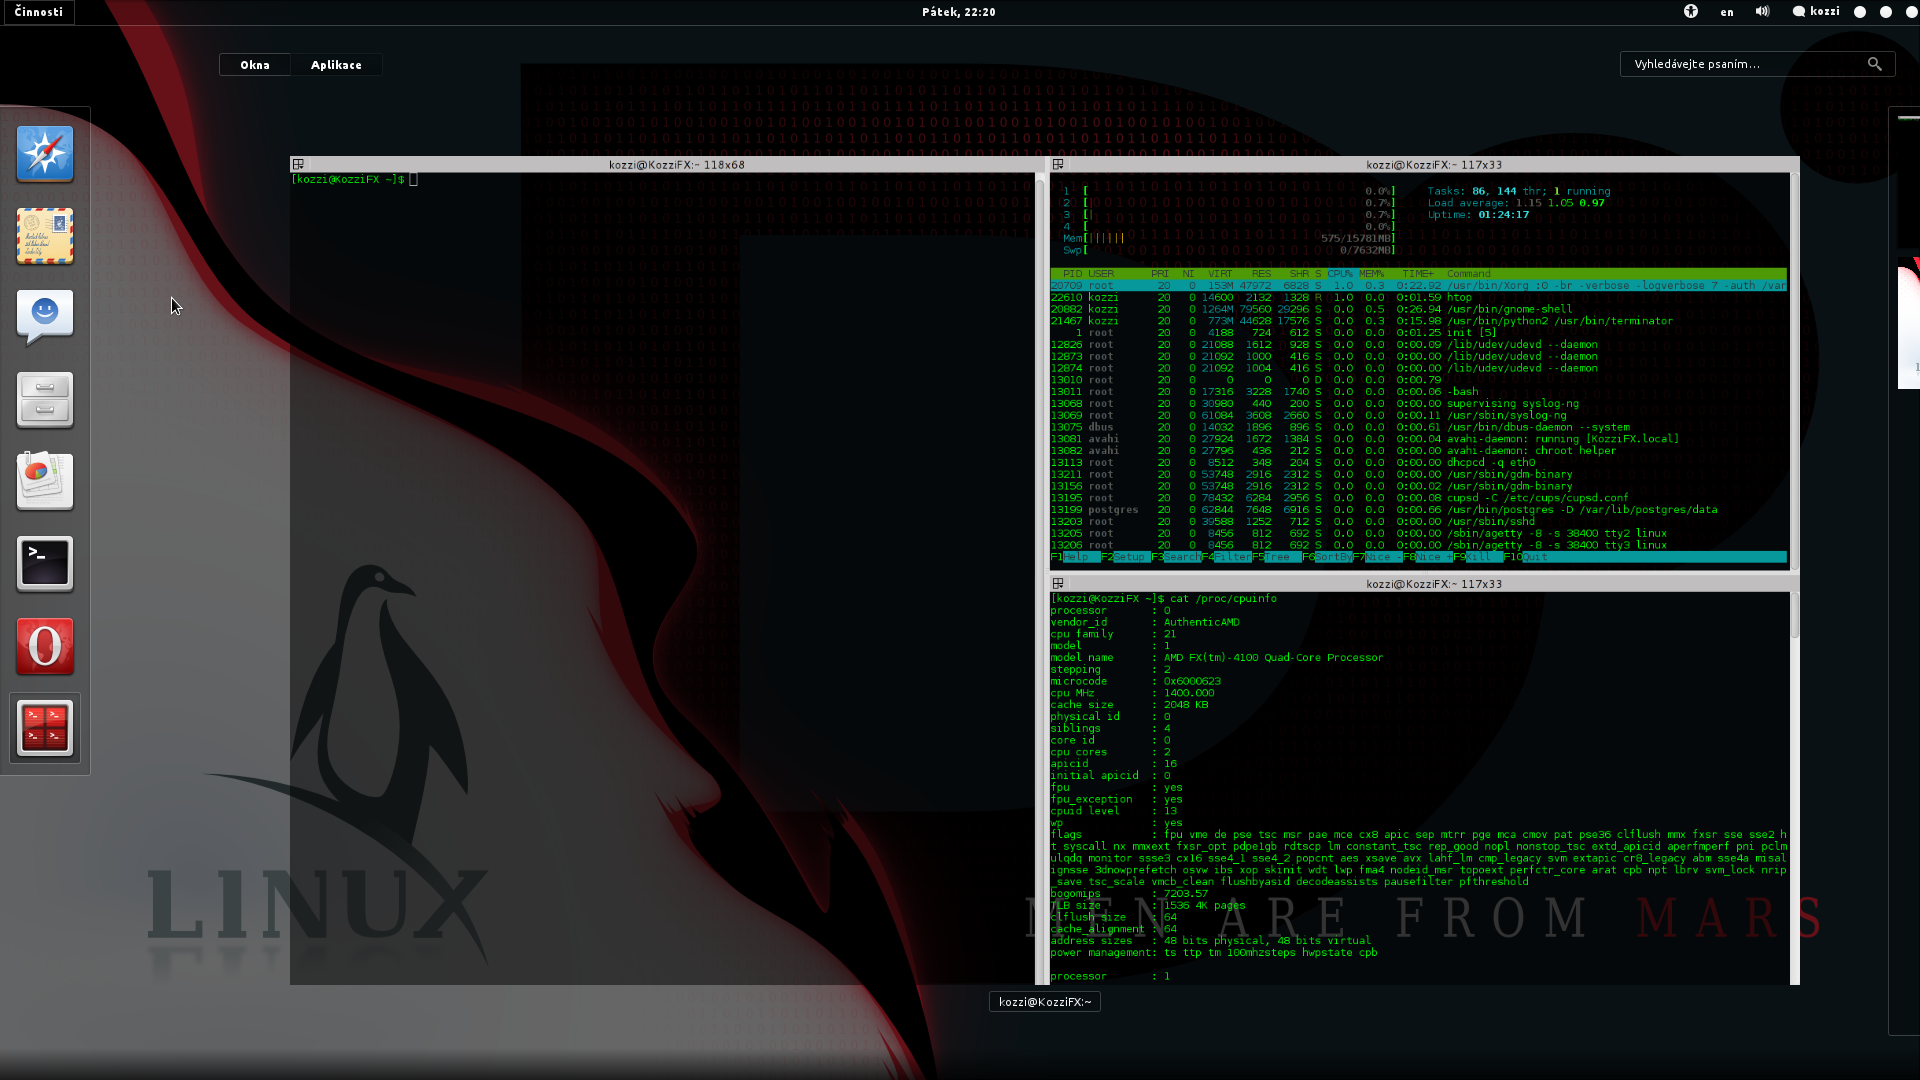Sort htop by the VIRT column header
Image resolution: width=1920 pixels, height=1080 pixels.
point(1220,274)
